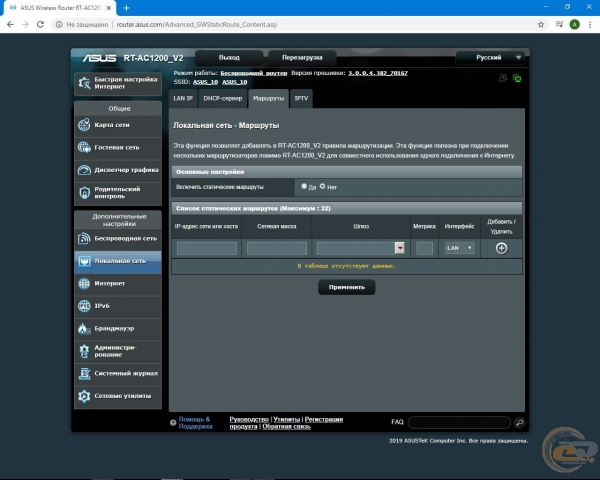Image resolution: width=600 pixels, height=480 pixels.
Task: Open Traffic Manager (Диспетчер трафика)
Action: tap(118, 170)
